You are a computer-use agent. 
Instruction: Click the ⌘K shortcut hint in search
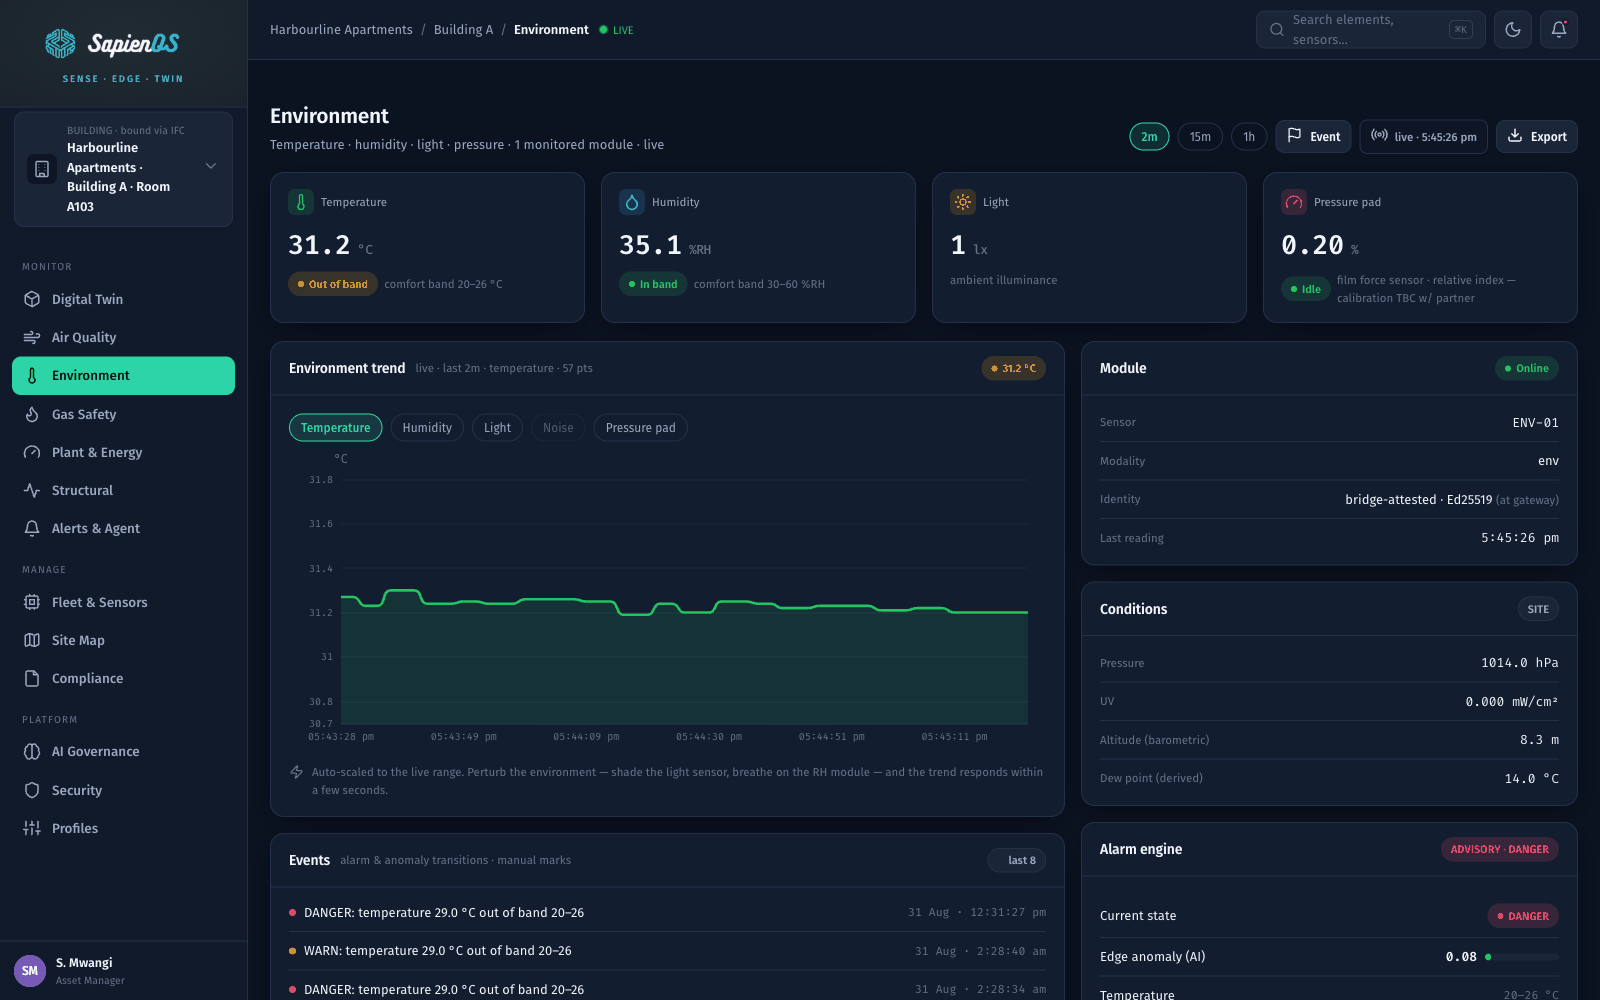click(x=1461, y=30)
